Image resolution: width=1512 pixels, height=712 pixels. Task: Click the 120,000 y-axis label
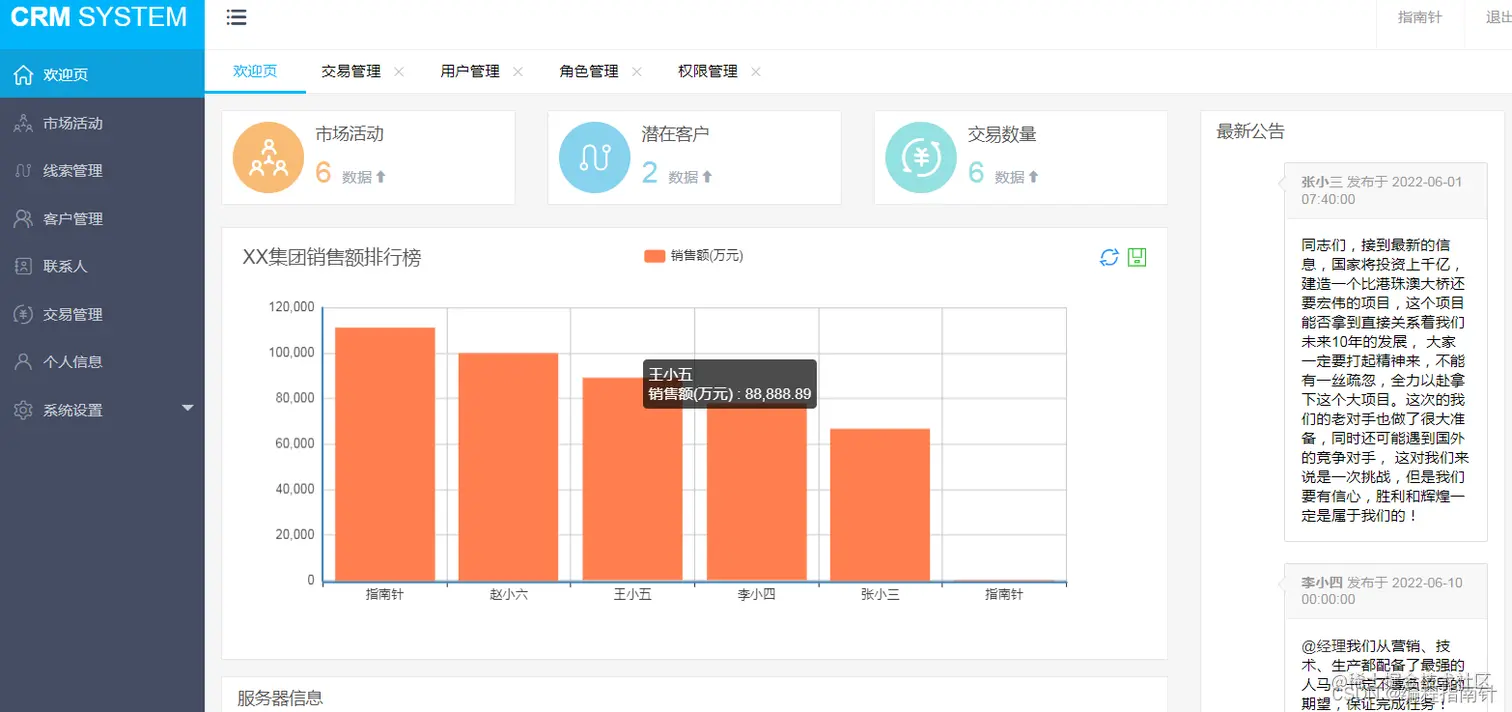coord(292,307)
